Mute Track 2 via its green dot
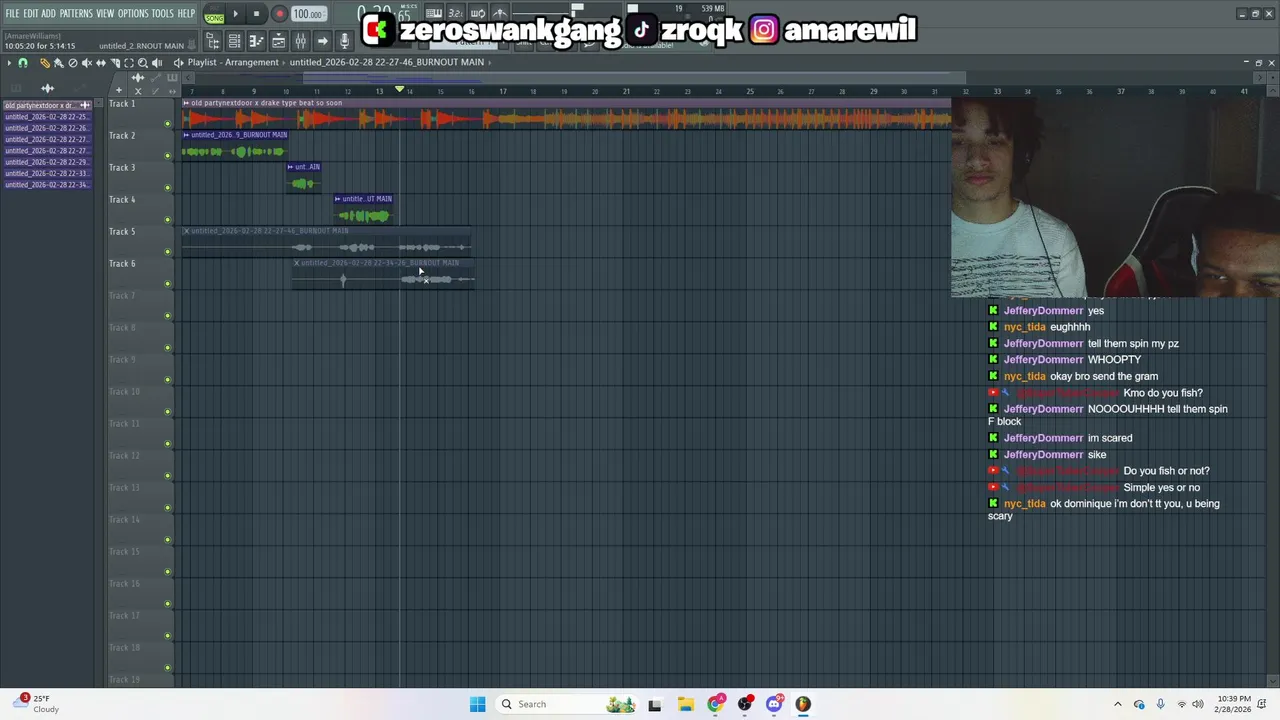 [167, 156]
